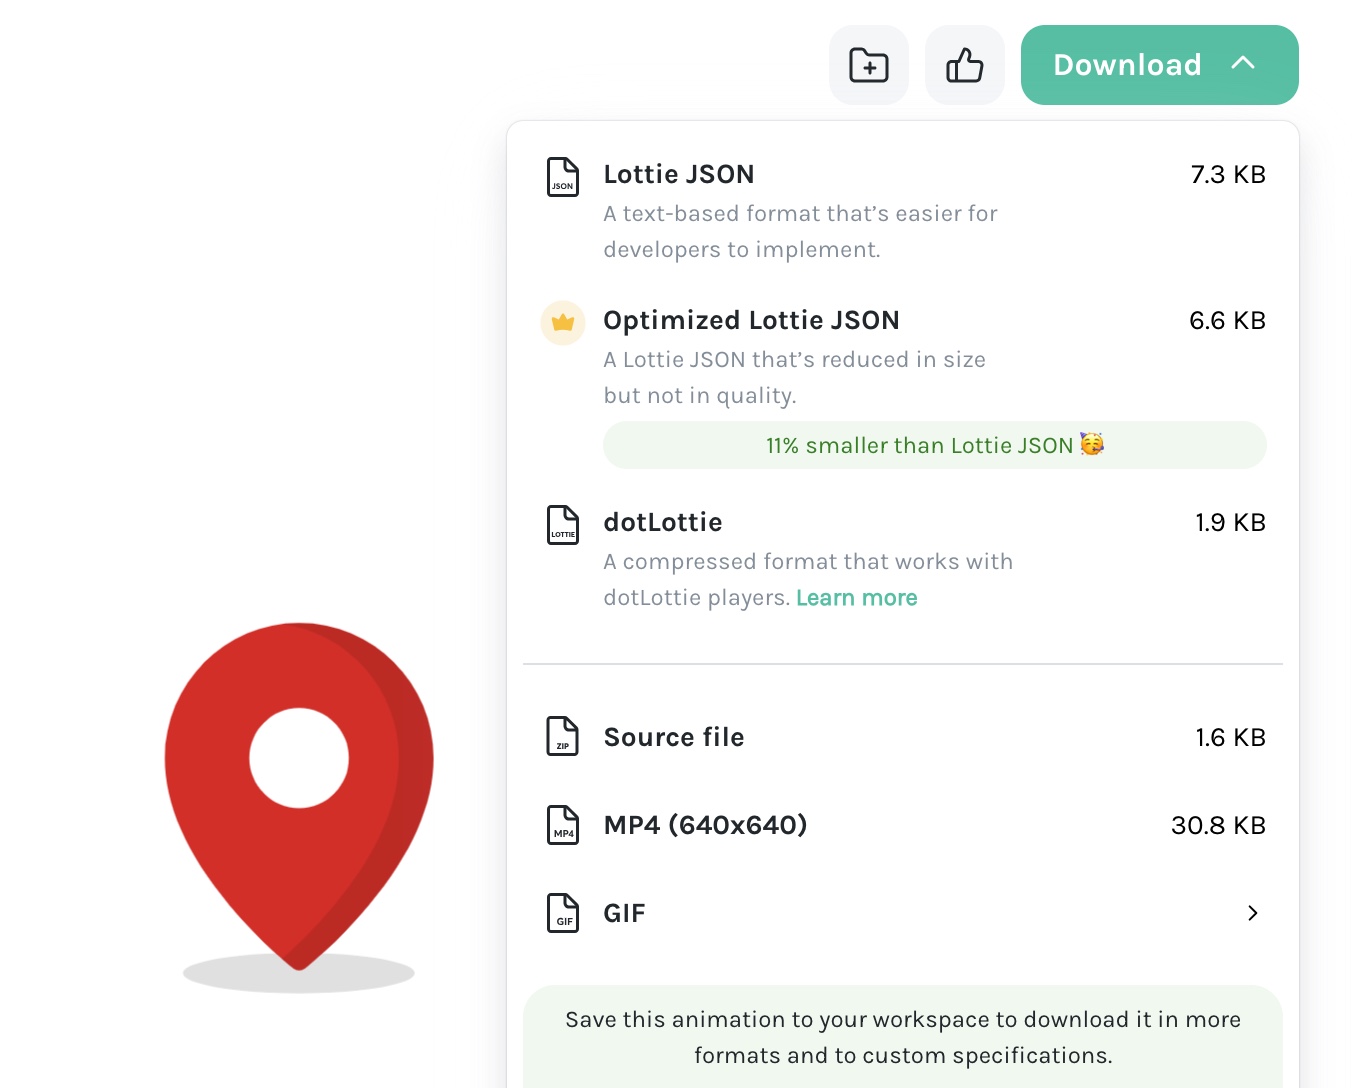1352x1088 pixels.
Task: Download the Source file
Action: pos(903,737)
